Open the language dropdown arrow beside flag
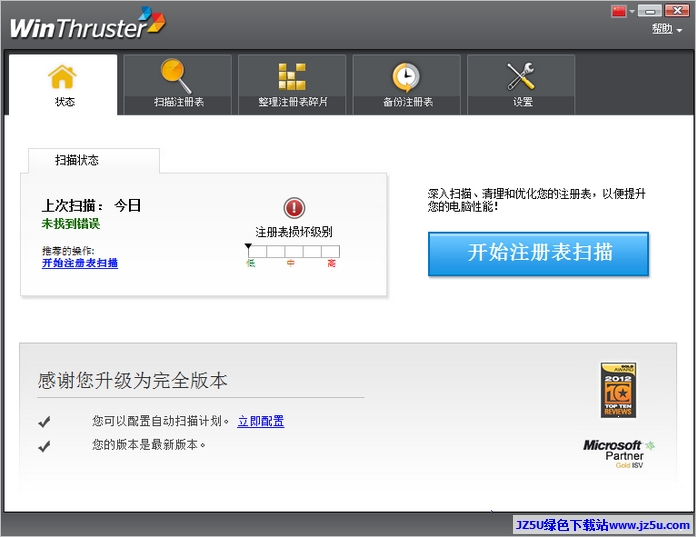This screenshot has height=537, width=696. tap(632, 12)
